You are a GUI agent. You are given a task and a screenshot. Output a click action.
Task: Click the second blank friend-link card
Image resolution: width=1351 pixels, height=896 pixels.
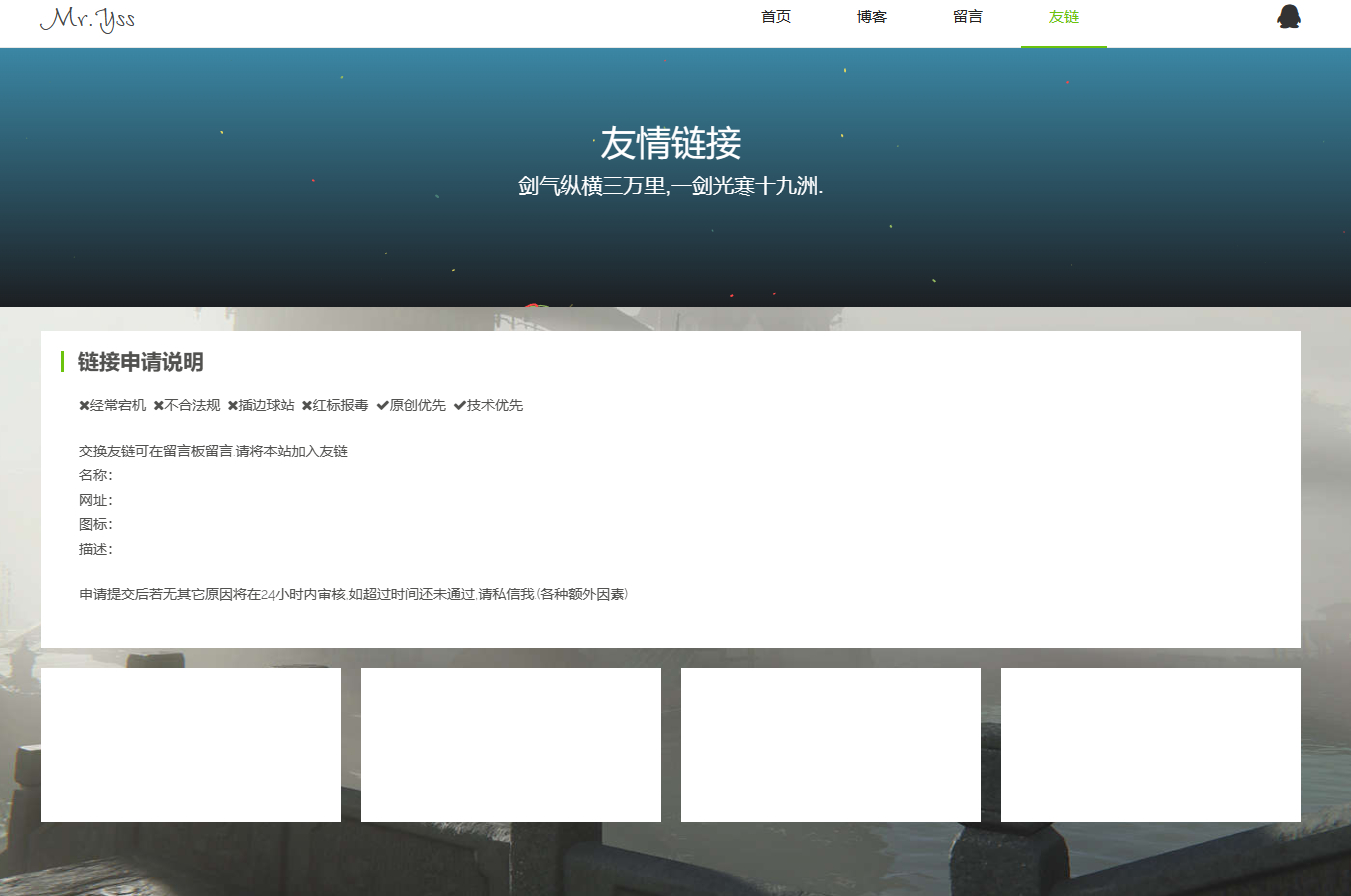tap(511, 745)
